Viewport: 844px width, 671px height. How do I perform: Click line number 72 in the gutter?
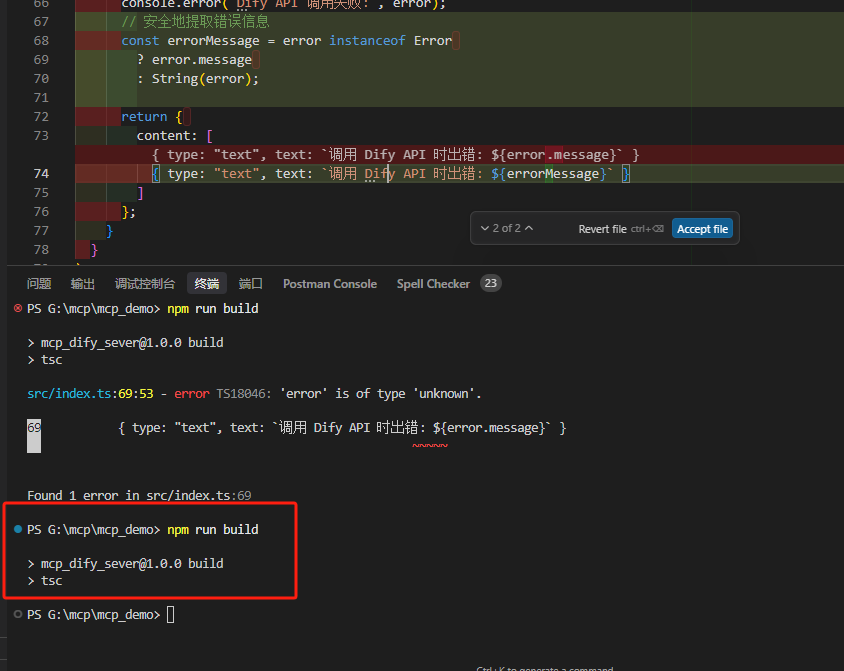(41, 116)
